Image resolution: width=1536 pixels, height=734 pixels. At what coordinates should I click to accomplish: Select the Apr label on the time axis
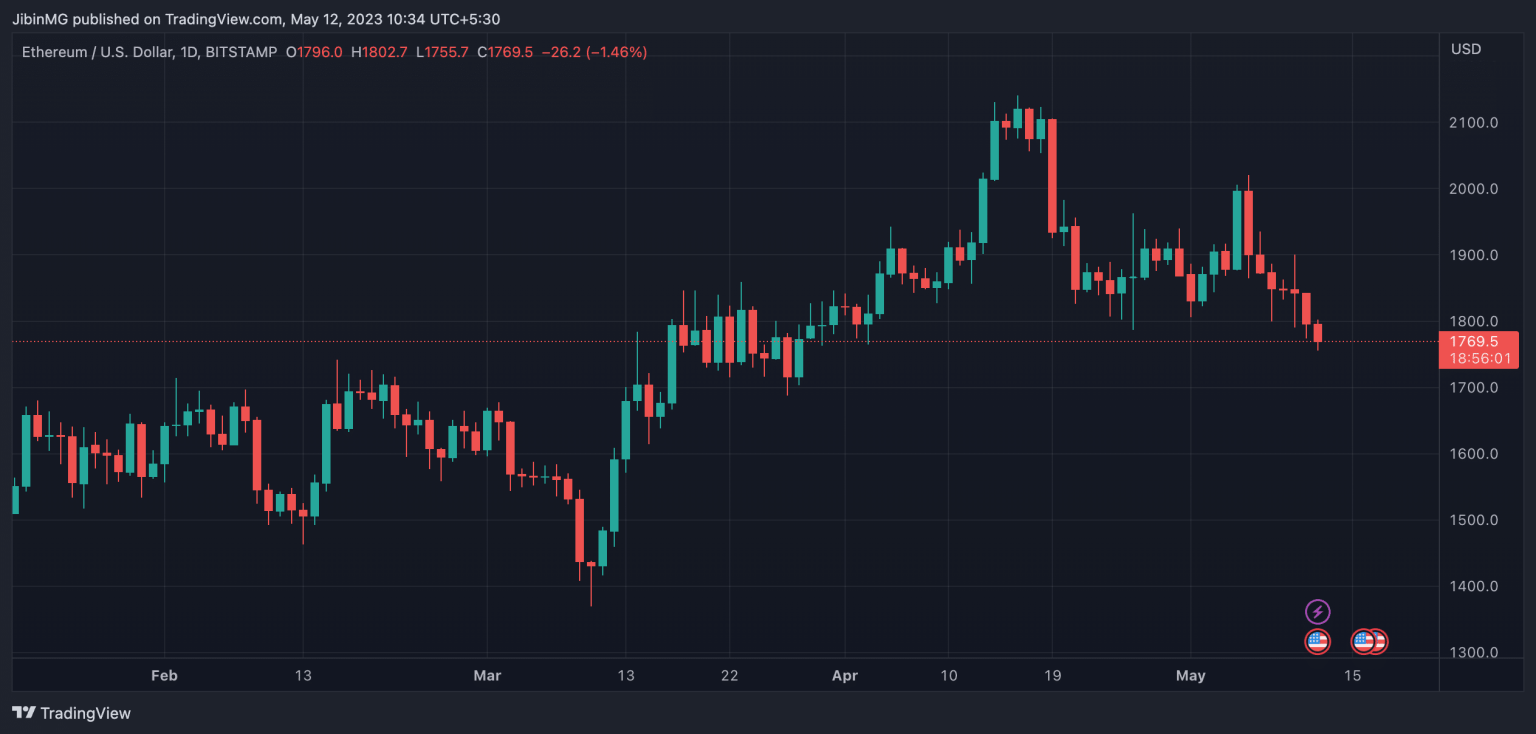(846, 676)
